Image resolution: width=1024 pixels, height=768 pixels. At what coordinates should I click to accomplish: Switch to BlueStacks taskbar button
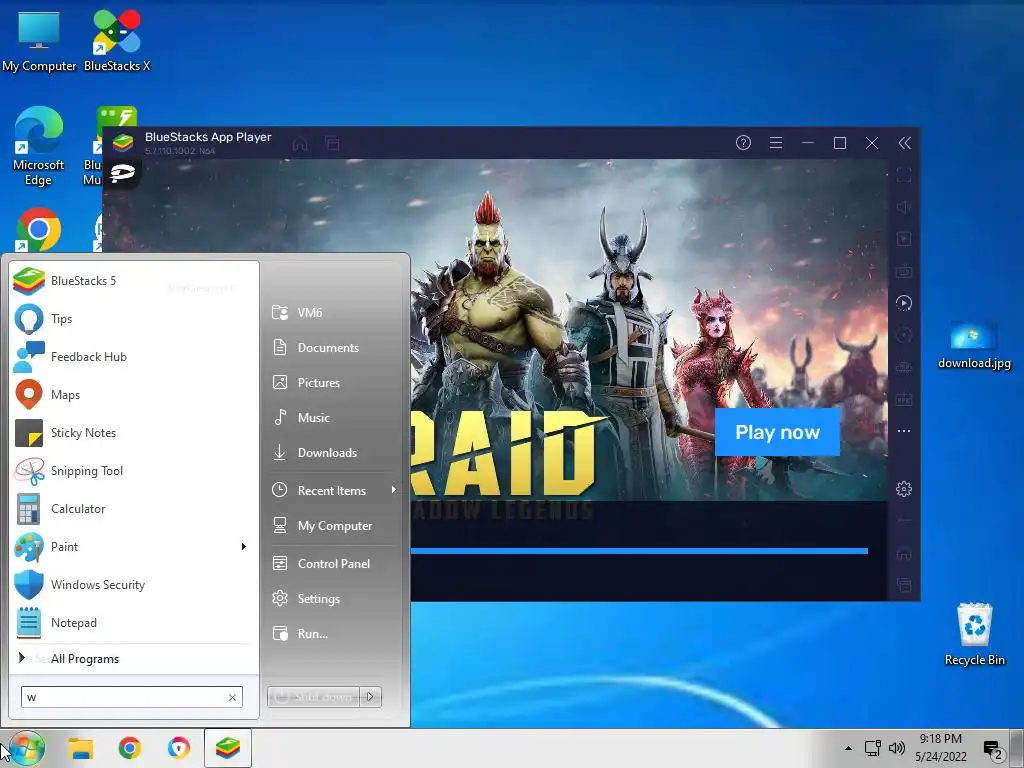227,748
